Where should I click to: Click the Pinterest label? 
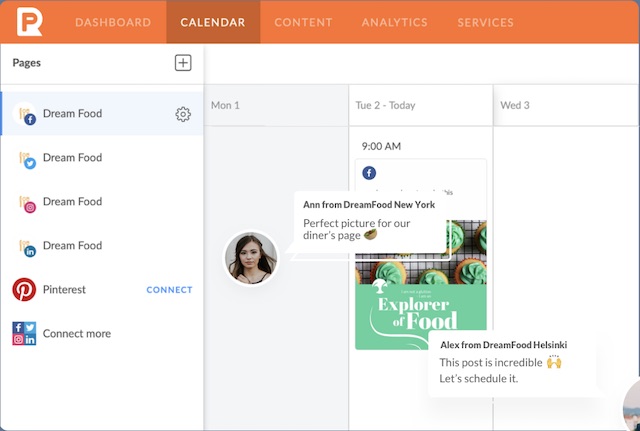pos(64,290)
